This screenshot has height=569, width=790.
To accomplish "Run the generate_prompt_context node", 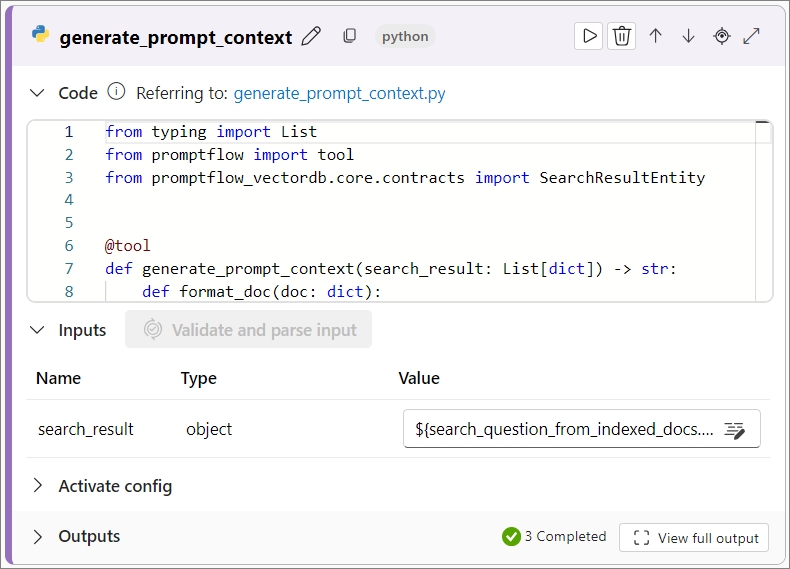I will (x=588, y=36).
